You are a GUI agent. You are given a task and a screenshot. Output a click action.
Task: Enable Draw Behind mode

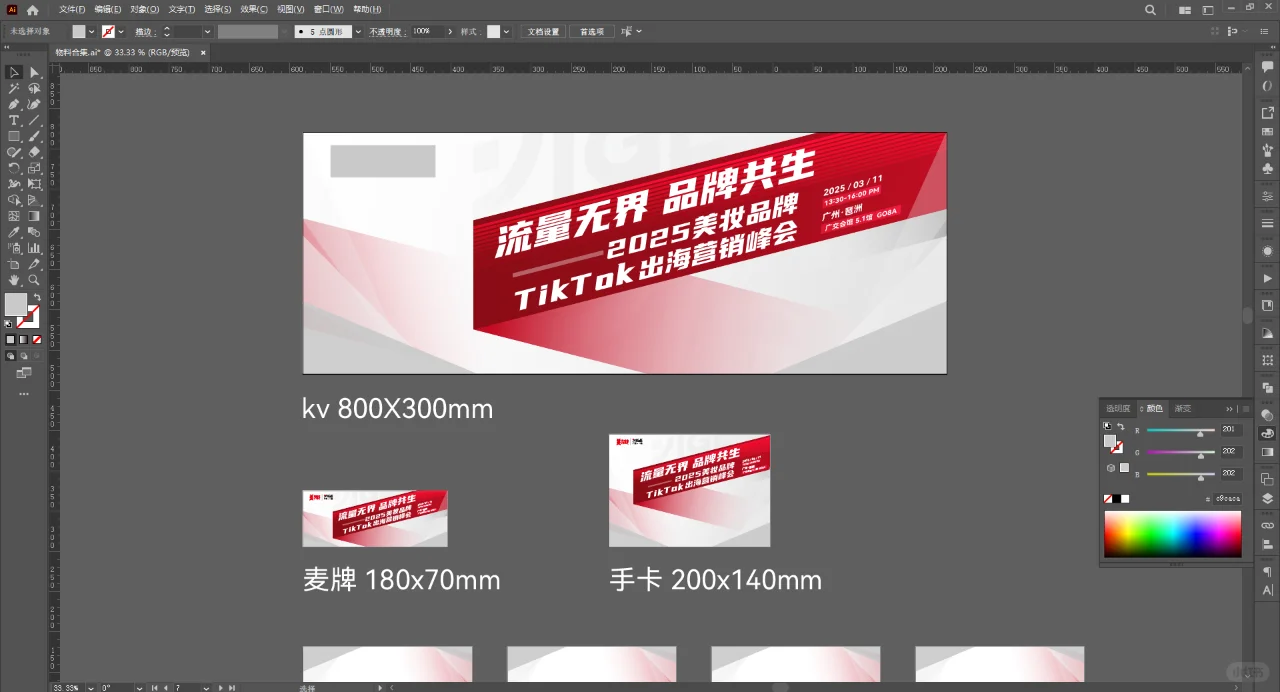23,355
